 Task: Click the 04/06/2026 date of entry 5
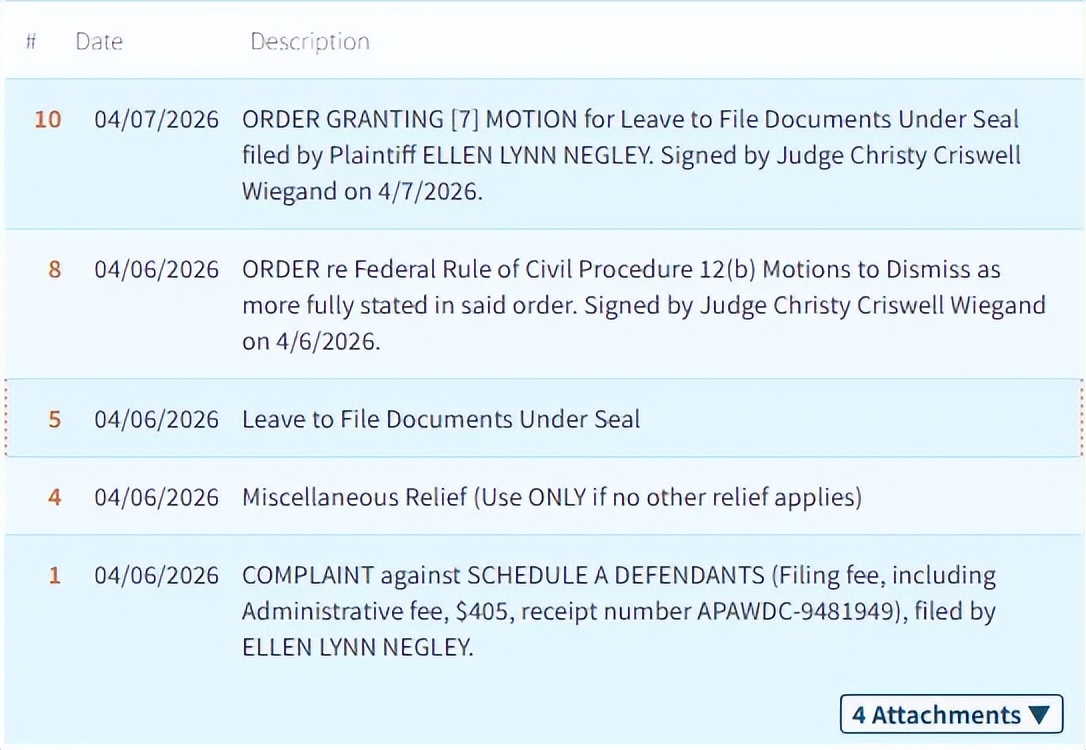[156, 419]
